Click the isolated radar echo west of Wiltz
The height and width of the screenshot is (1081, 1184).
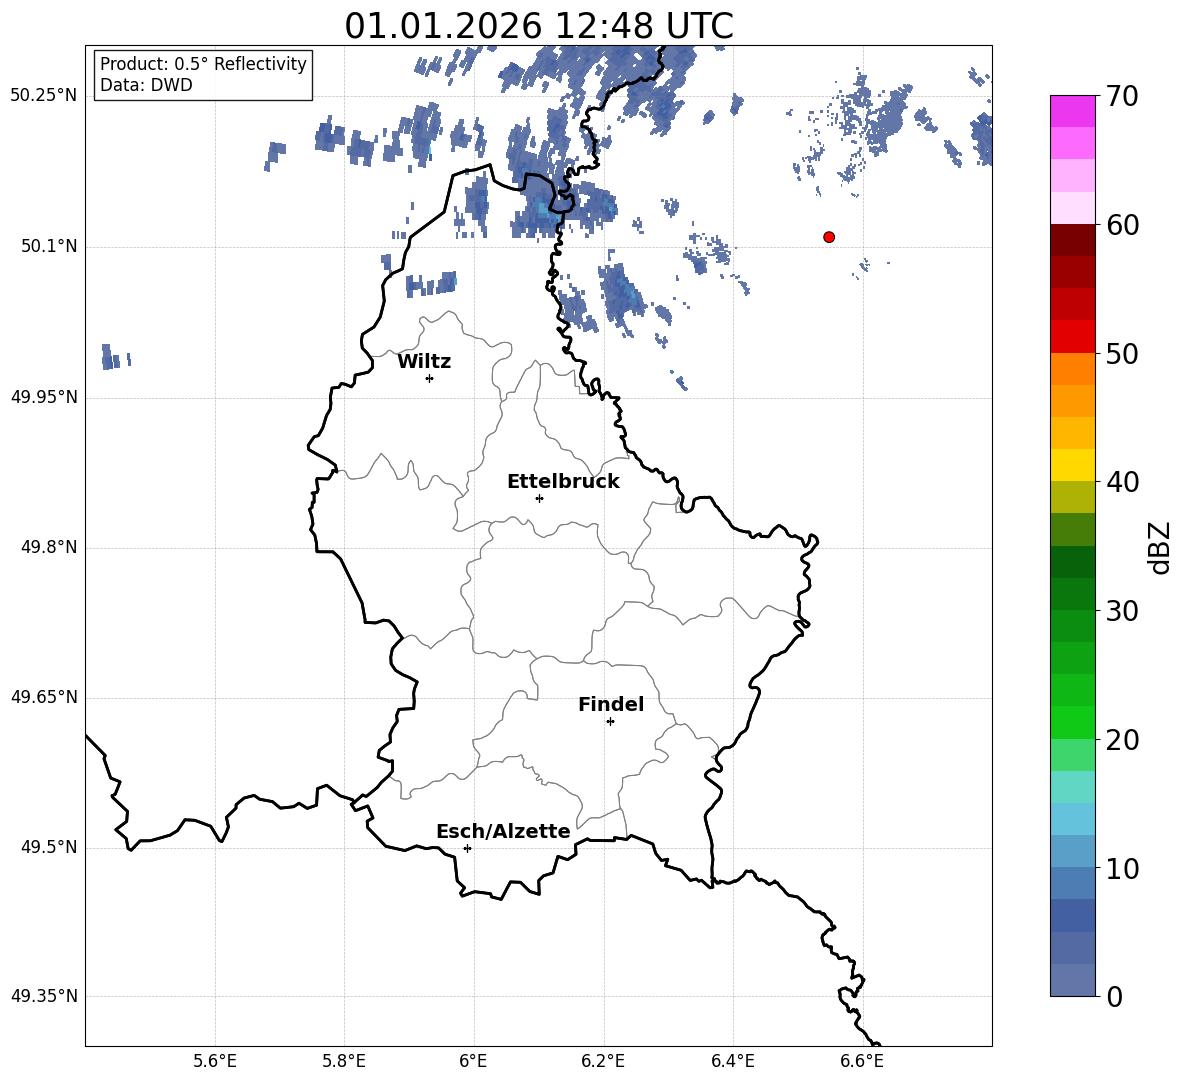pyautogui.click(x=116, y=357)
